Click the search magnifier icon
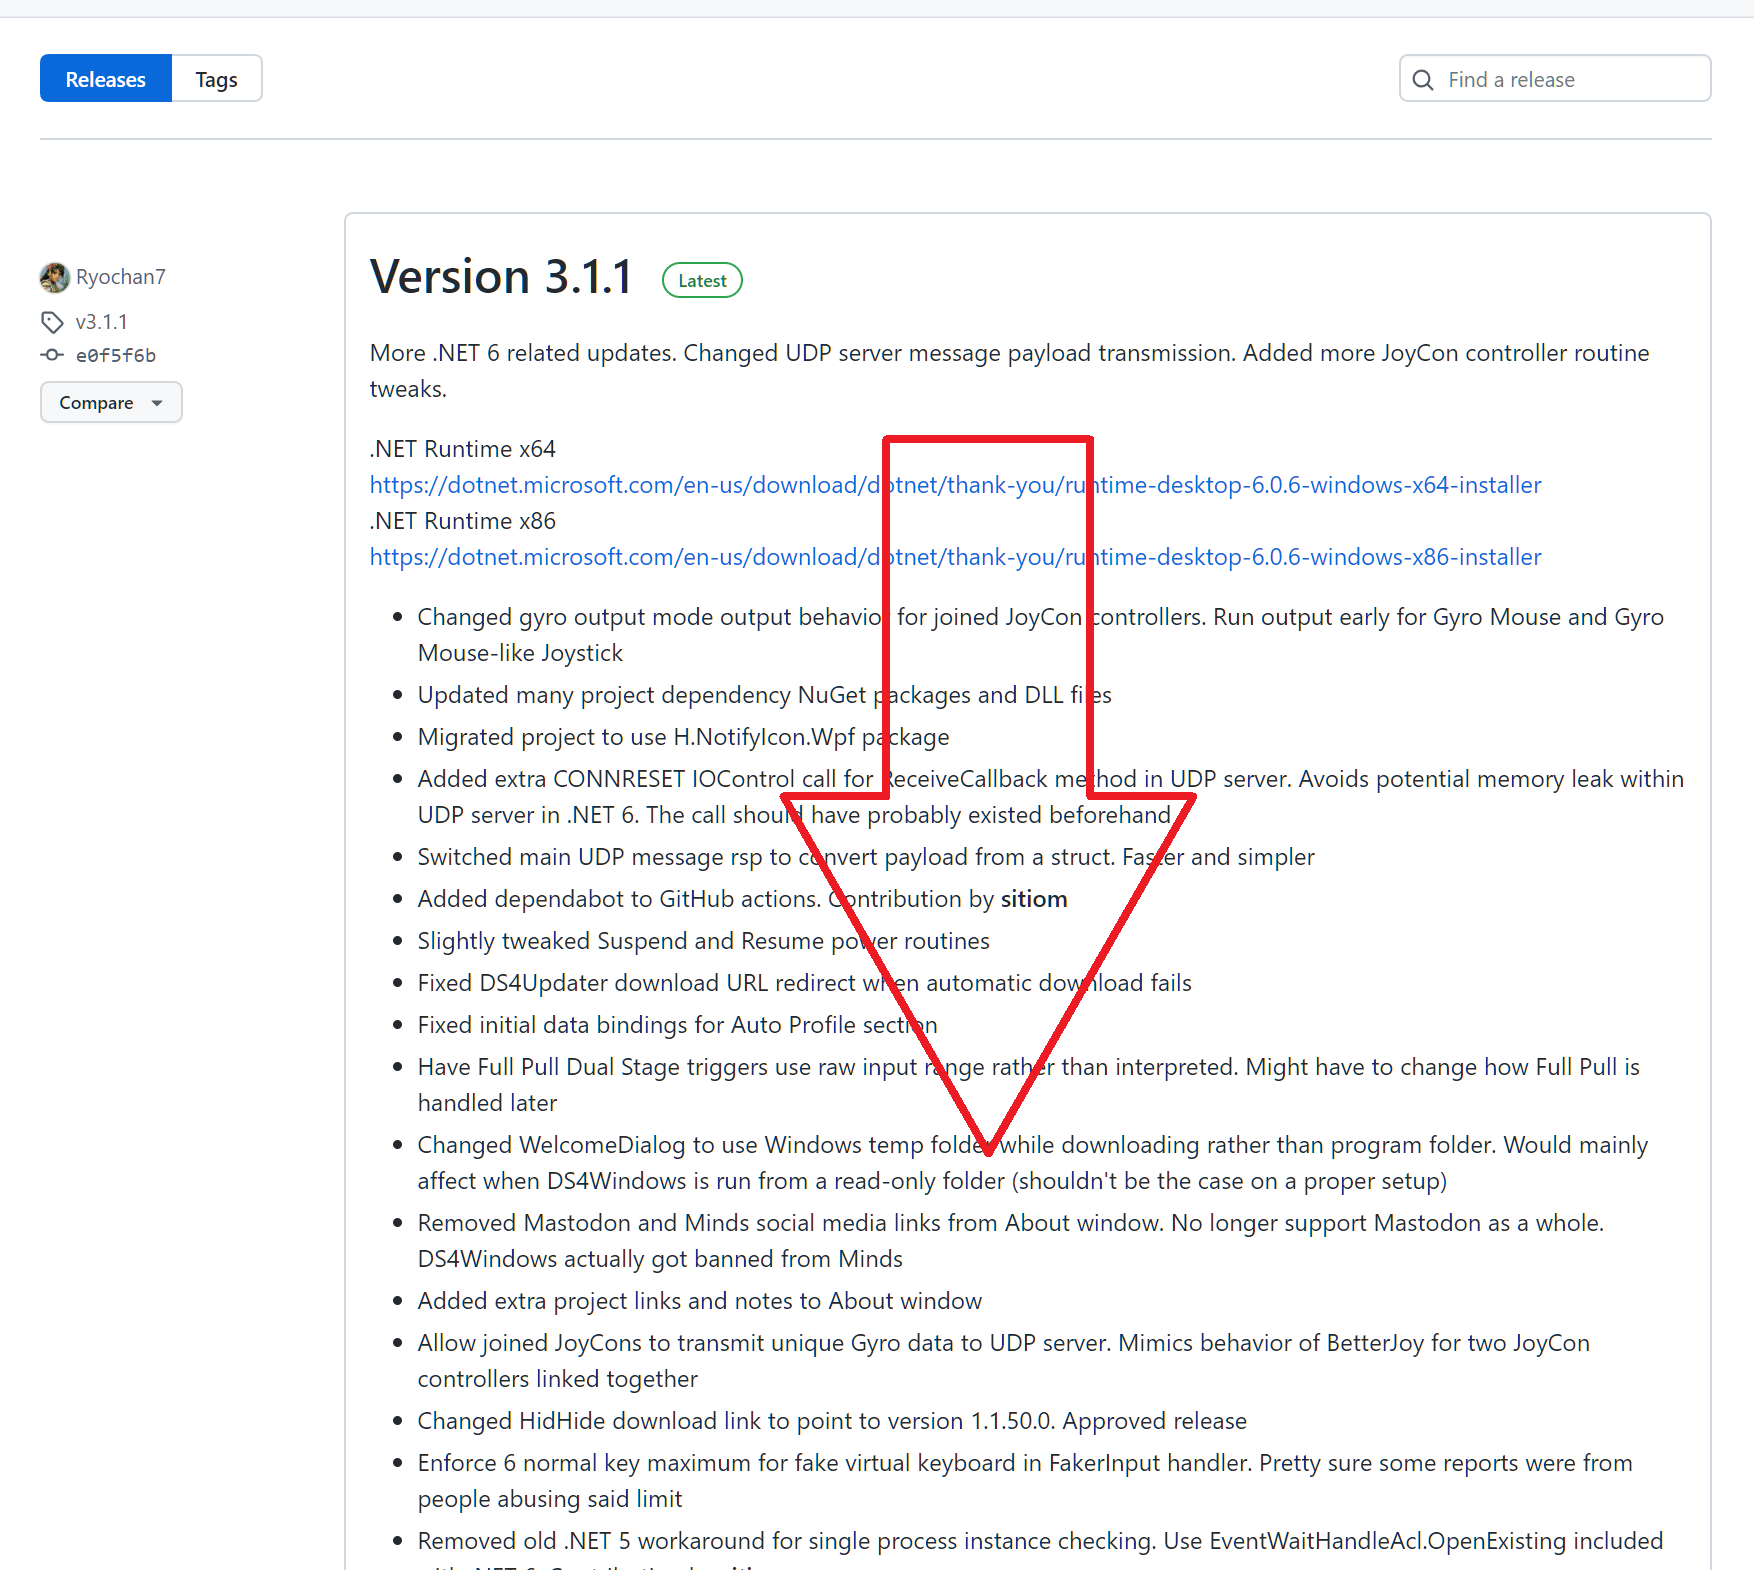 pos(1423,80)
